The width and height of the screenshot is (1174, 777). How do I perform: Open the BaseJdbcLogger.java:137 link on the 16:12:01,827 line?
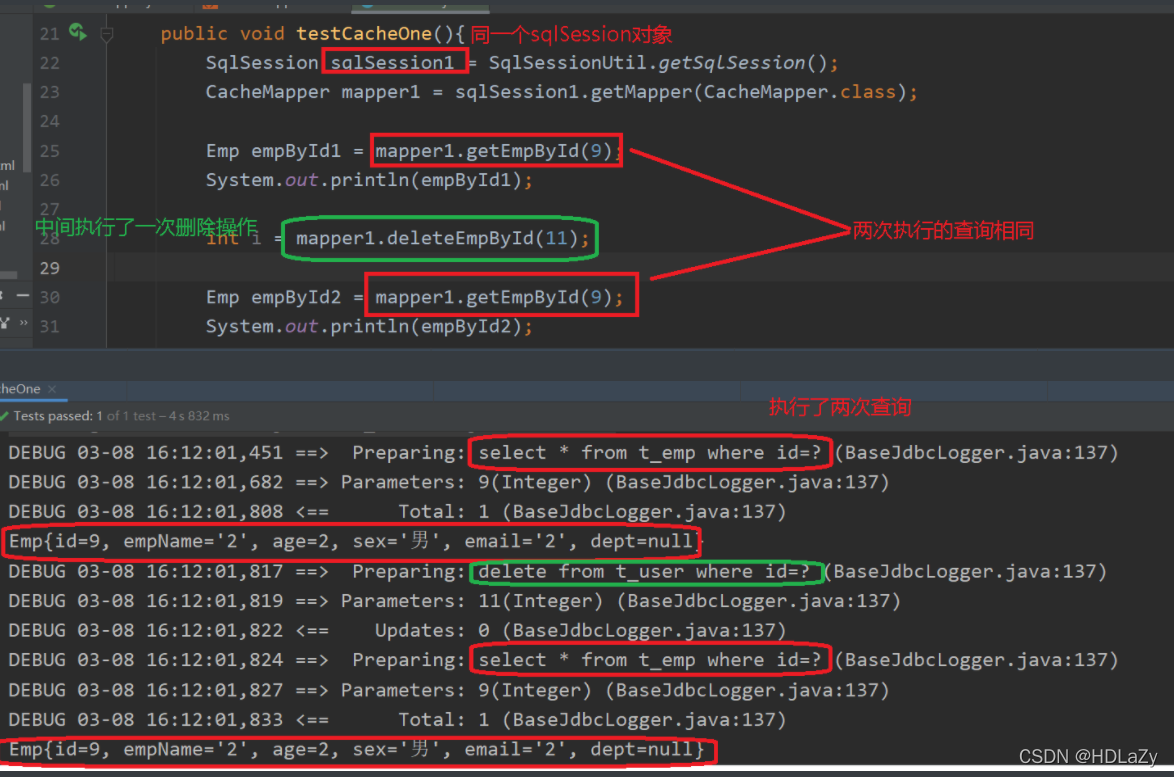click(x=747, y=690)
